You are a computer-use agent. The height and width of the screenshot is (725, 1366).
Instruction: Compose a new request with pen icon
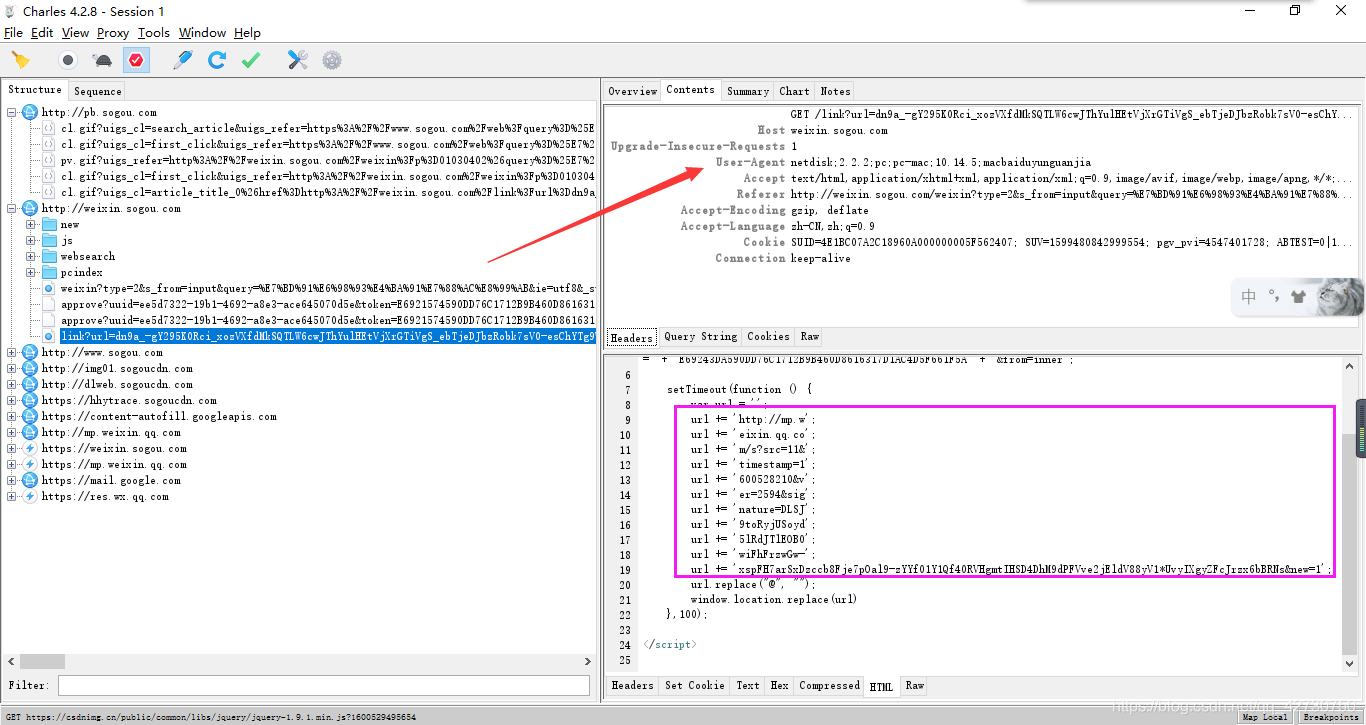coord(182,60)
